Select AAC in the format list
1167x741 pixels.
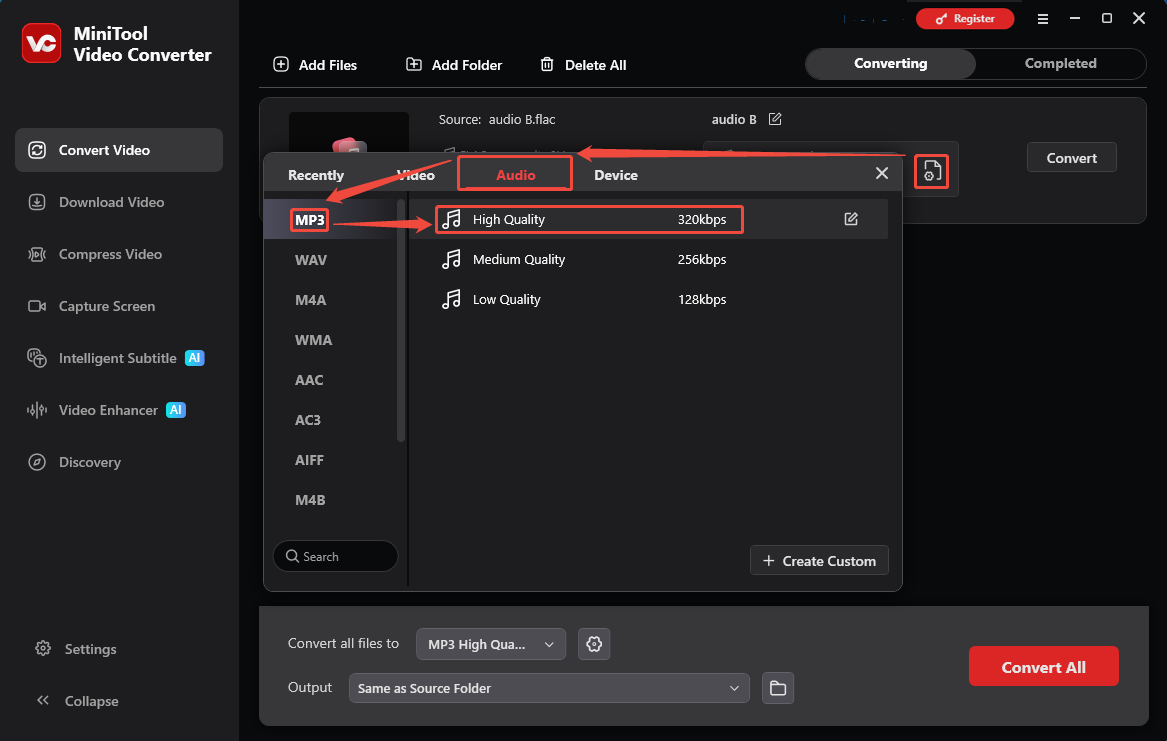coord(309,380)
